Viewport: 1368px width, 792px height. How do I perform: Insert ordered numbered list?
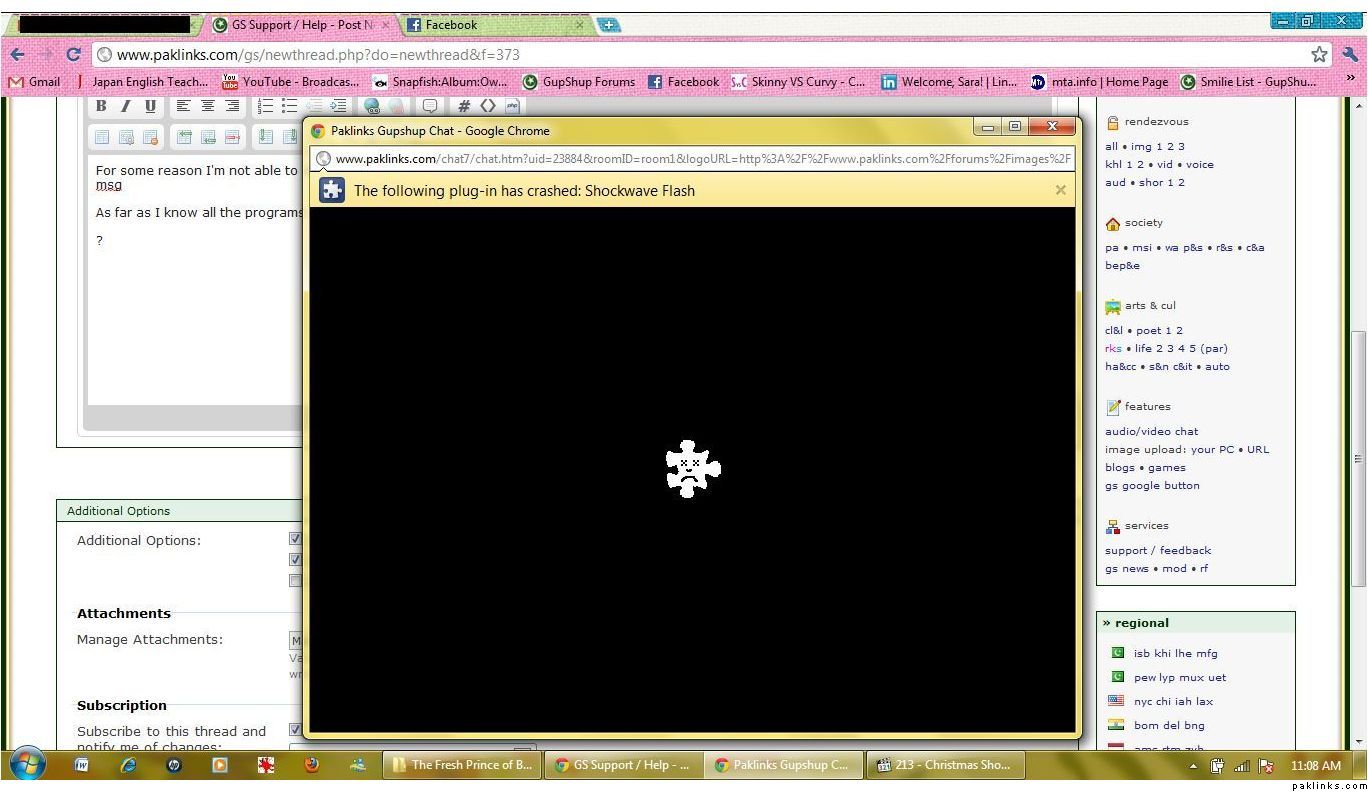click(265, 106)
